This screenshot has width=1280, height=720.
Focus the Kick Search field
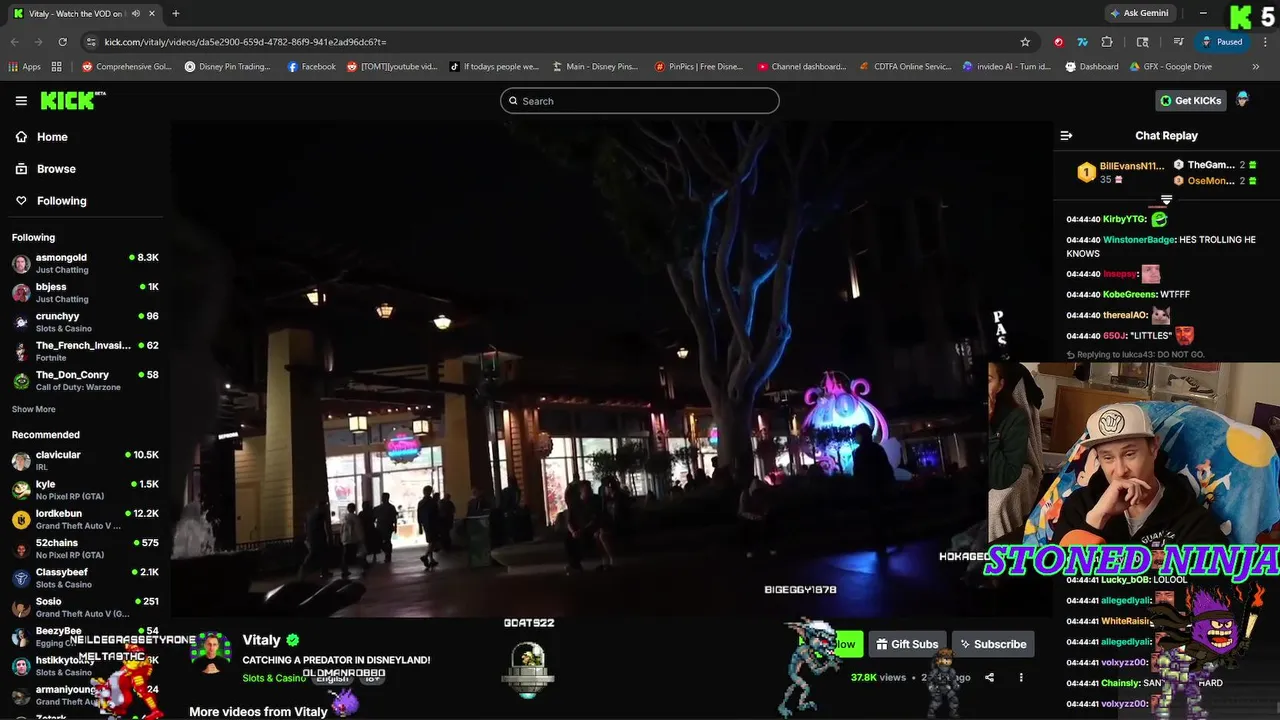[640, 101]
